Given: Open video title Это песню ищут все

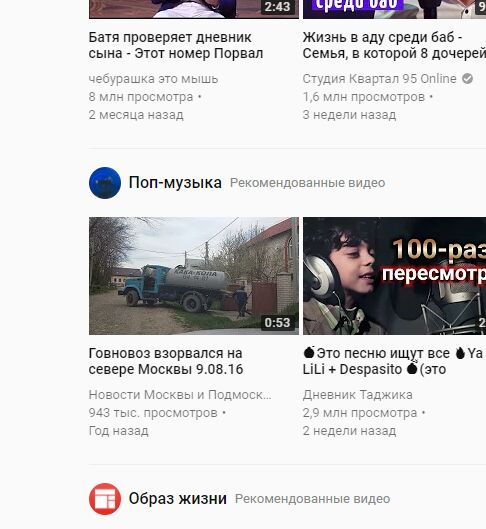Looking at the screenshot, I should pyautogui.click(x=394, y=361).
